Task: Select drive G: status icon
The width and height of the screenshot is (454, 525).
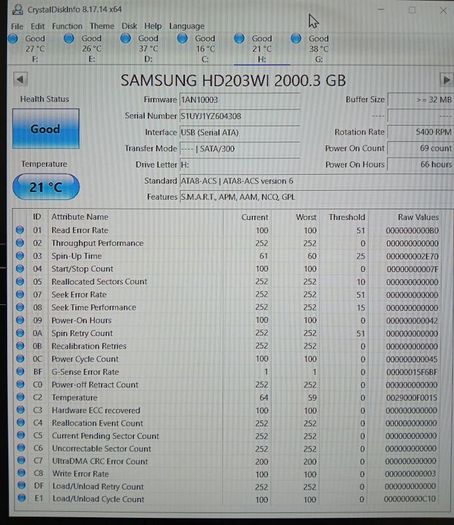Action: pyautogui.click(x=296, y=39)
